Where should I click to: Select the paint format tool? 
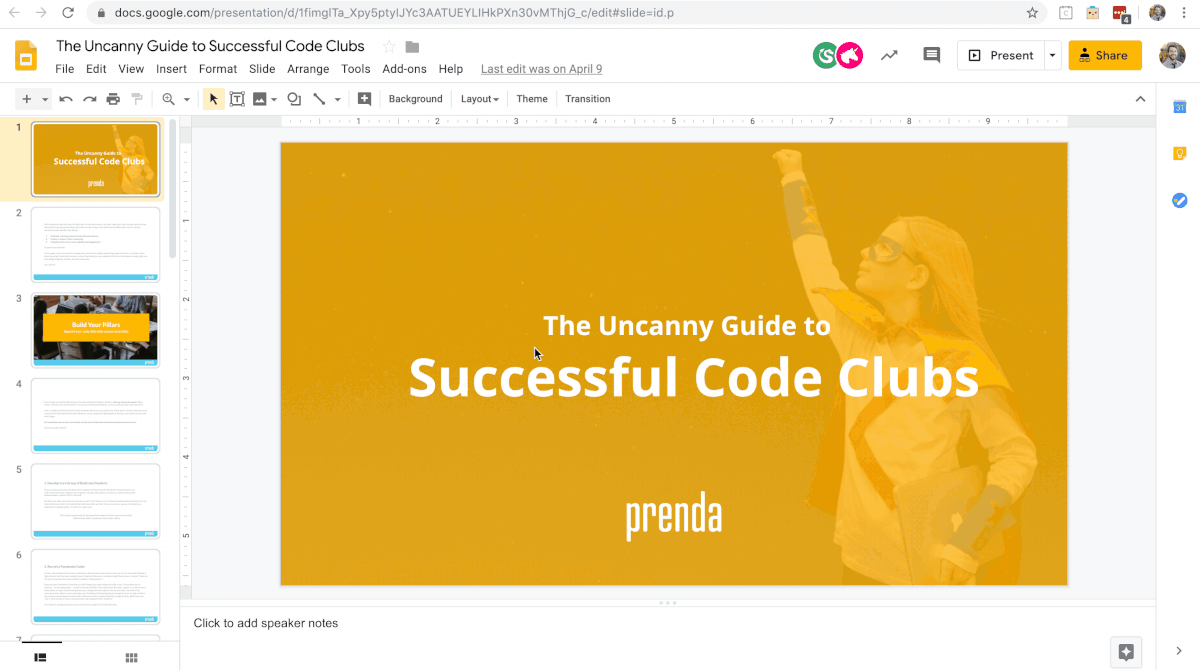coord(137,99)
